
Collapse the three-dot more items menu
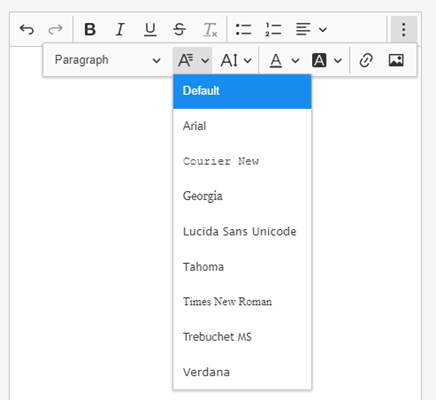coord(404,29)
